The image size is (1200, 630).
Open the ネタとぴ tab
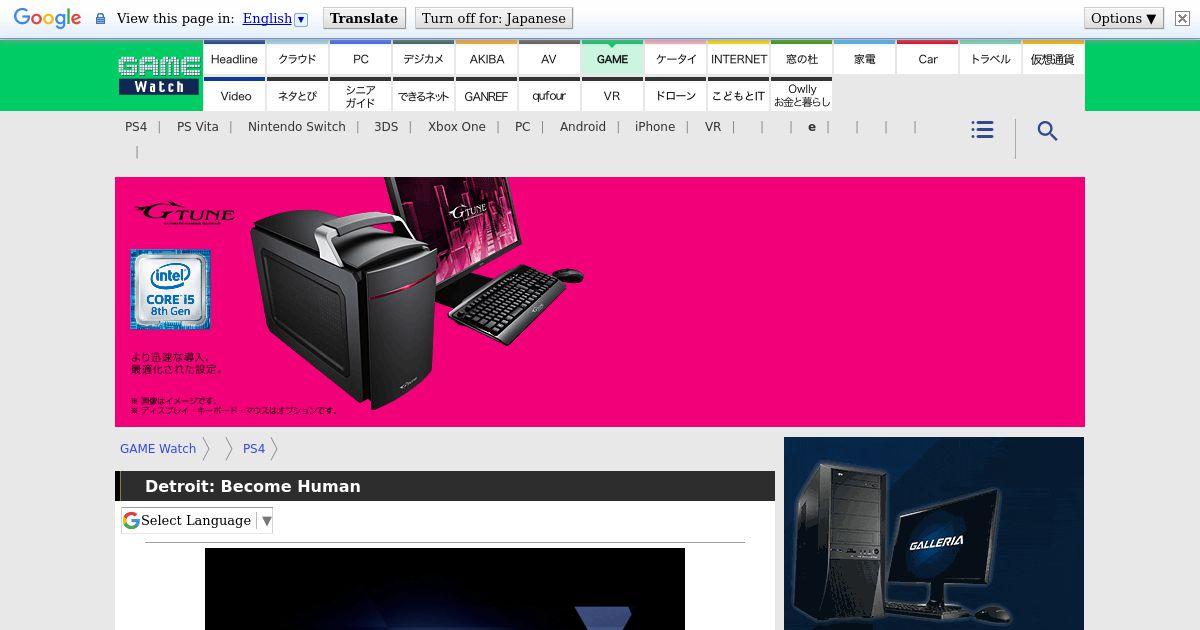coord(297,95)
